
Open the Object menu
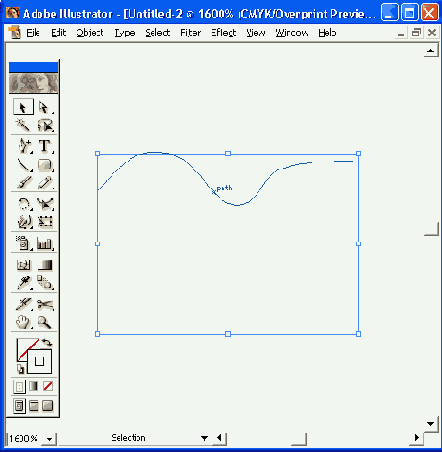point(90,33)
